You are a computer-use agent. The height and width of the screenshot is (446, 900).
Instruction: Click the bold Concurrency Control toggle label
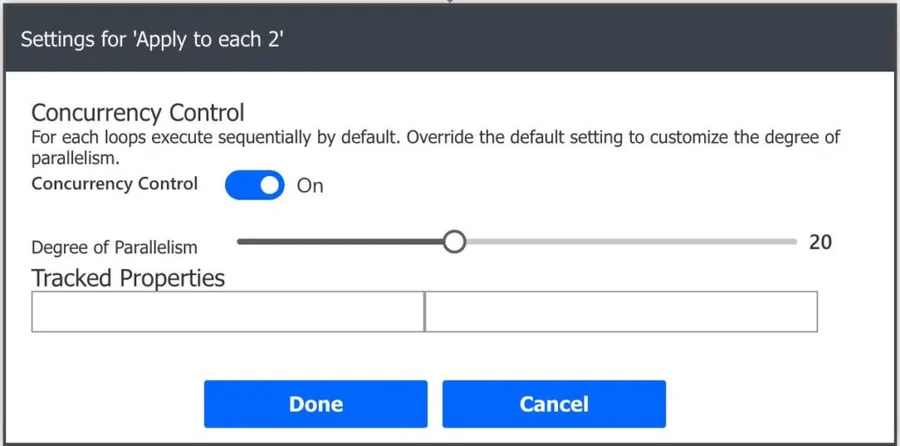coord(115,184)
